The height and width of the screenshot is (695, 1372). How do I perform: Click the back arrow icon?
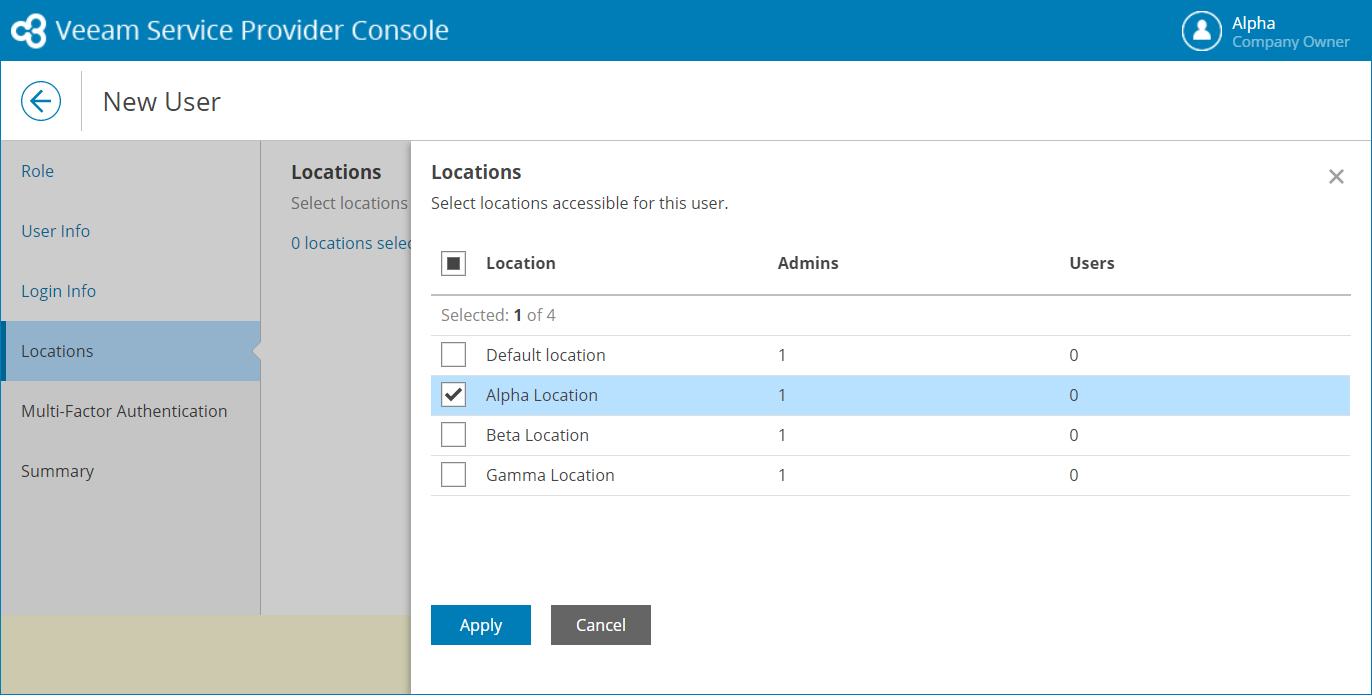(41, 101)
